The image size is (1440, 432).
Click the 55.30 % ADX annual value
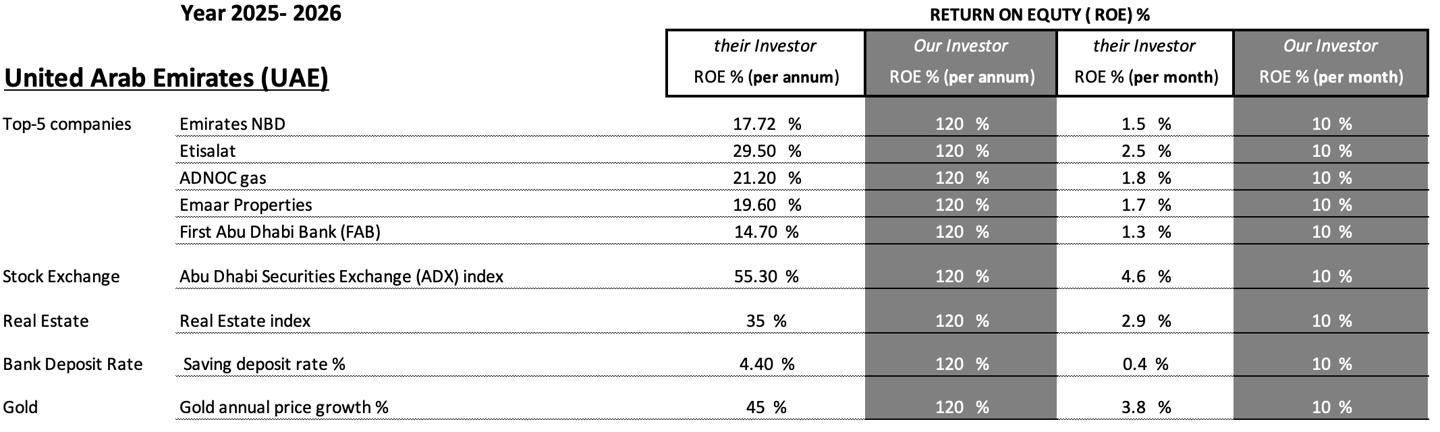click(x=766, y=277)
